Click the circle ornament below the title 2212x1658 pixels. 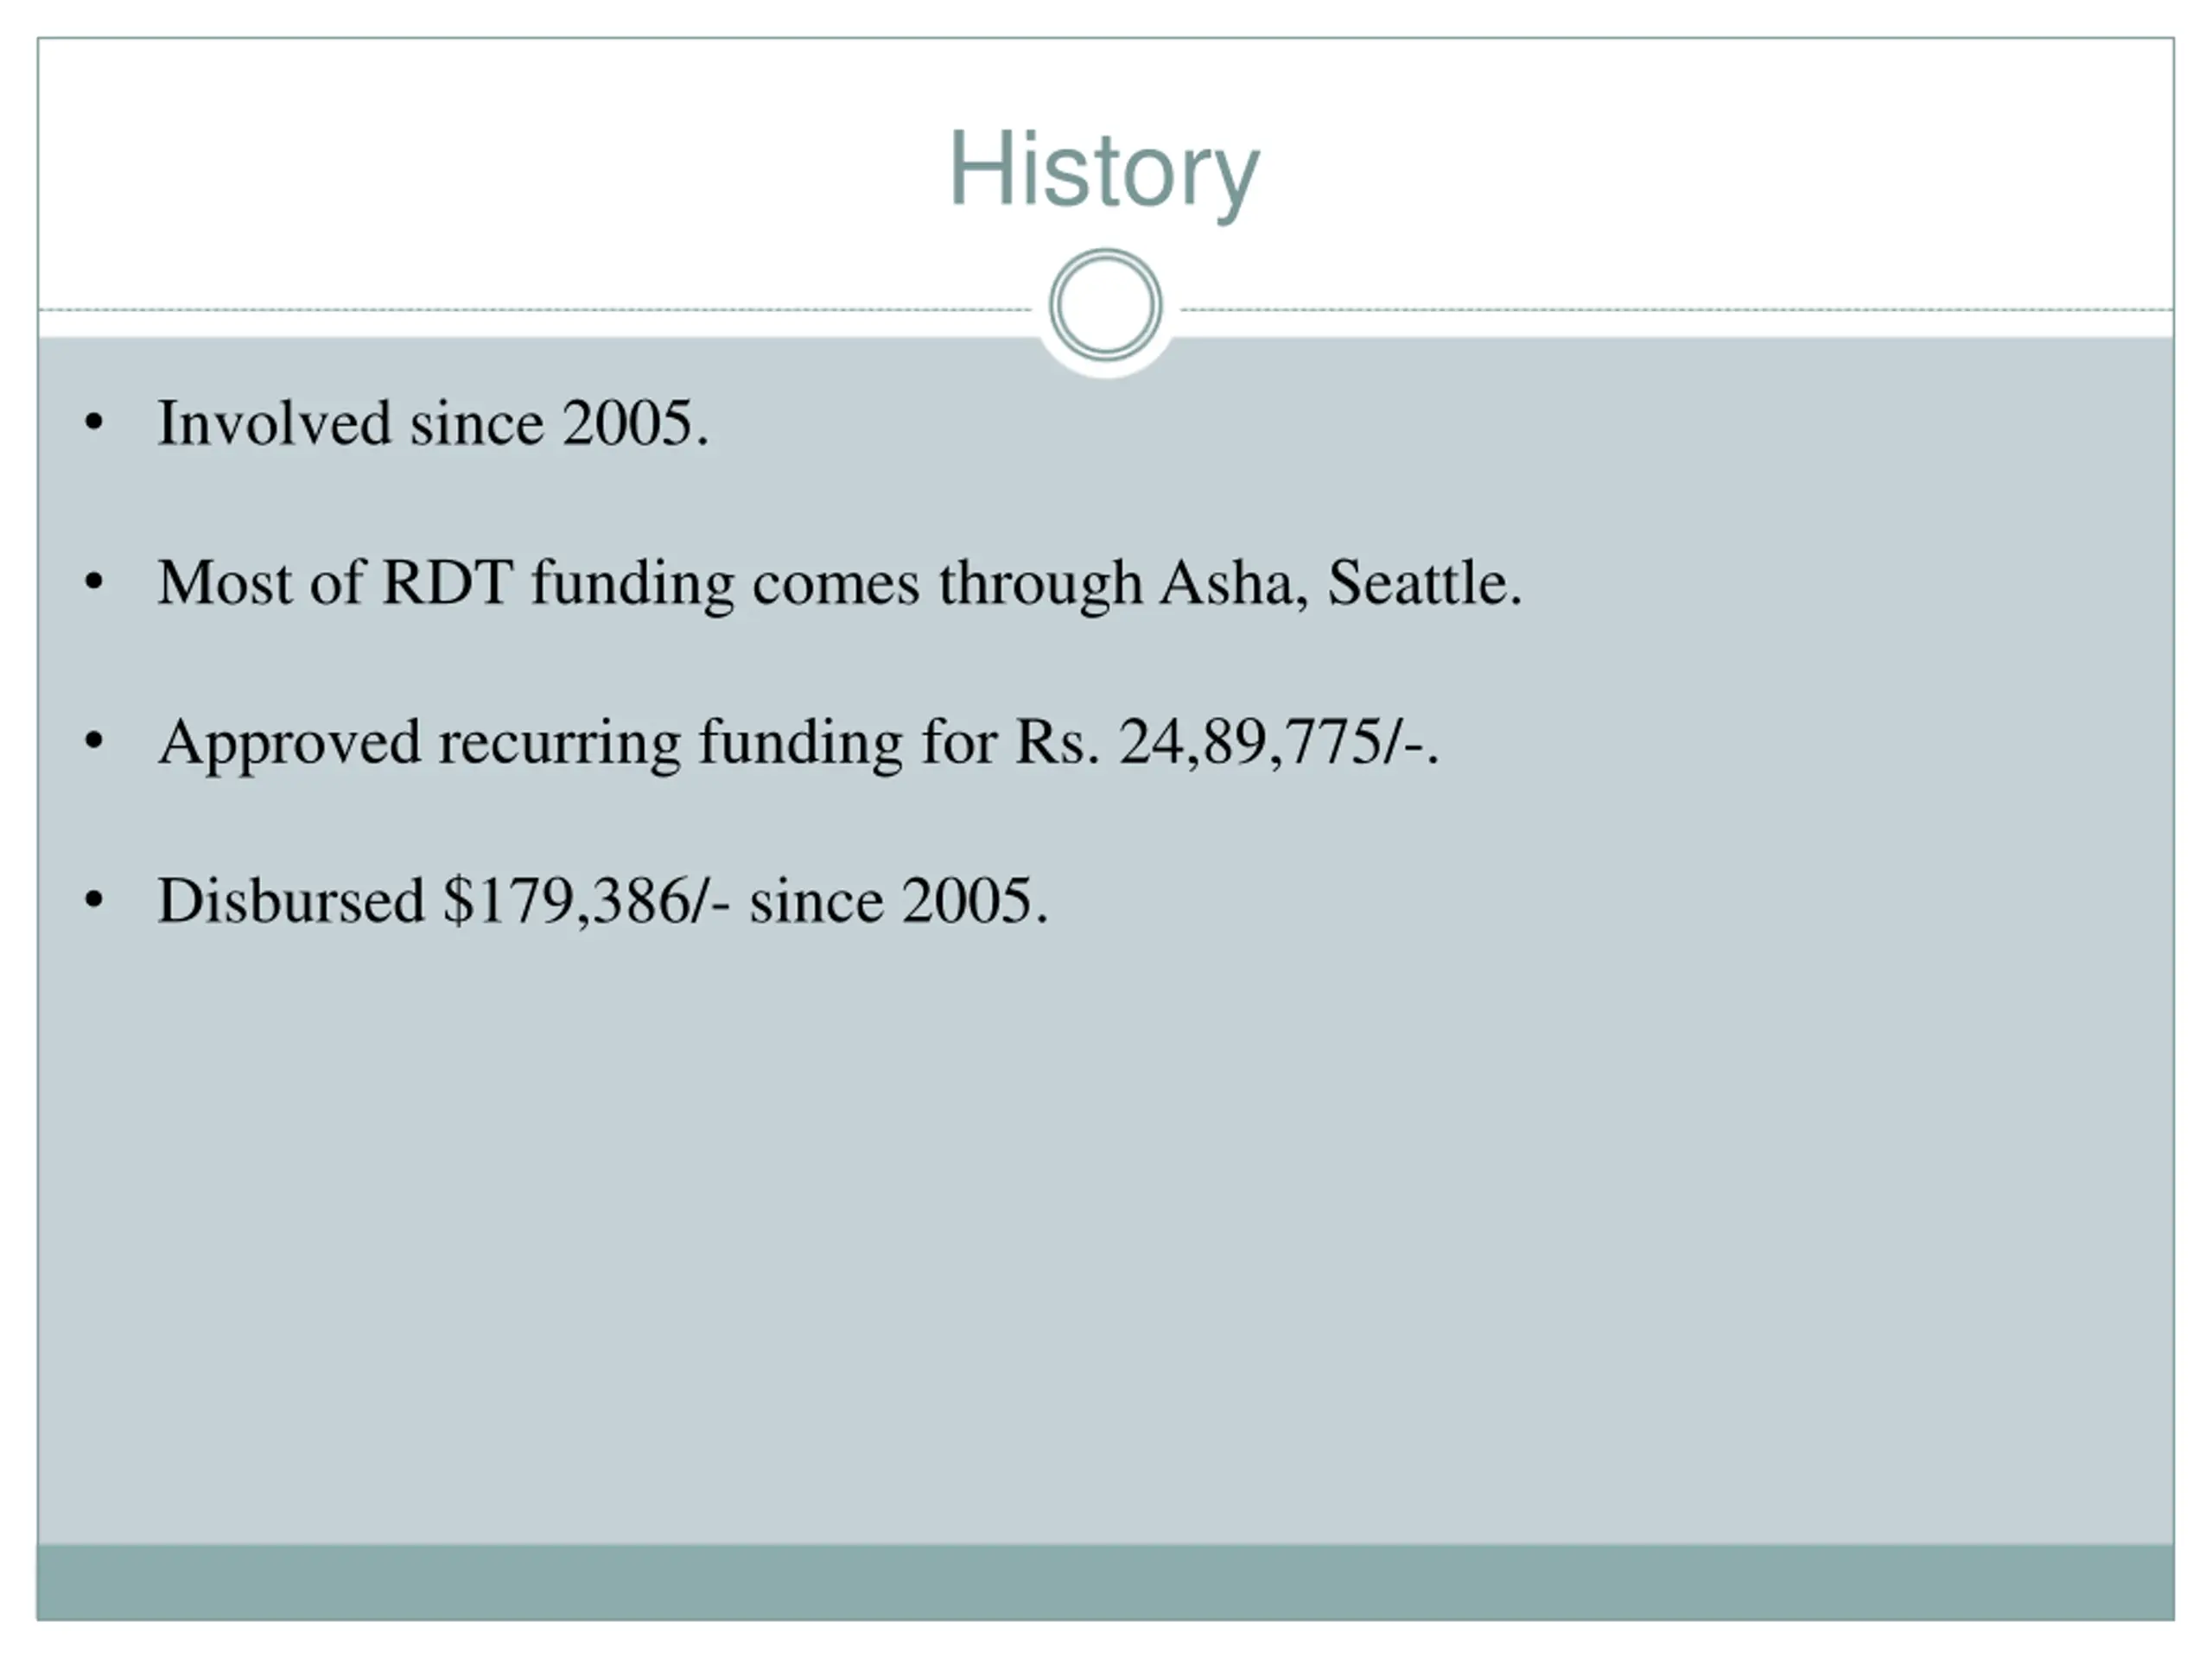(x=1105, y=305)
